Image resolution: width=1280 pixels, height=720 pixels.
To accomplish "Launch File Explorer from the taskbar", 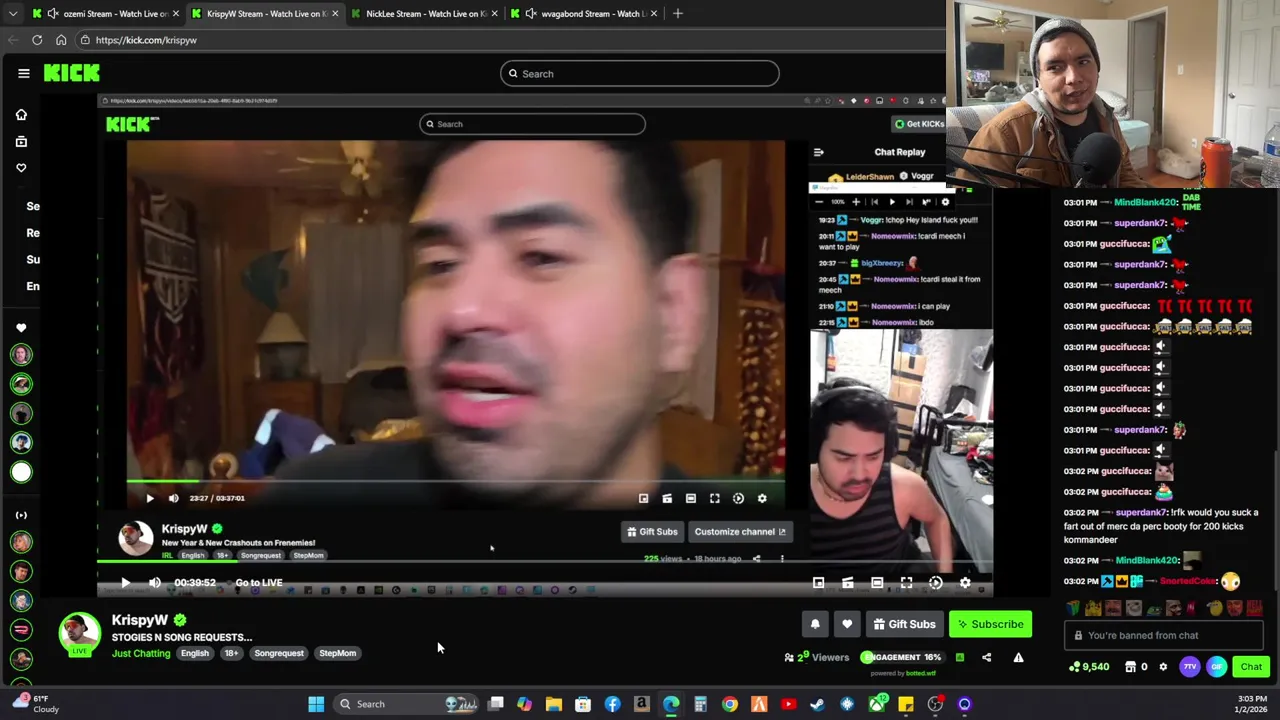I will click(554, 704).
